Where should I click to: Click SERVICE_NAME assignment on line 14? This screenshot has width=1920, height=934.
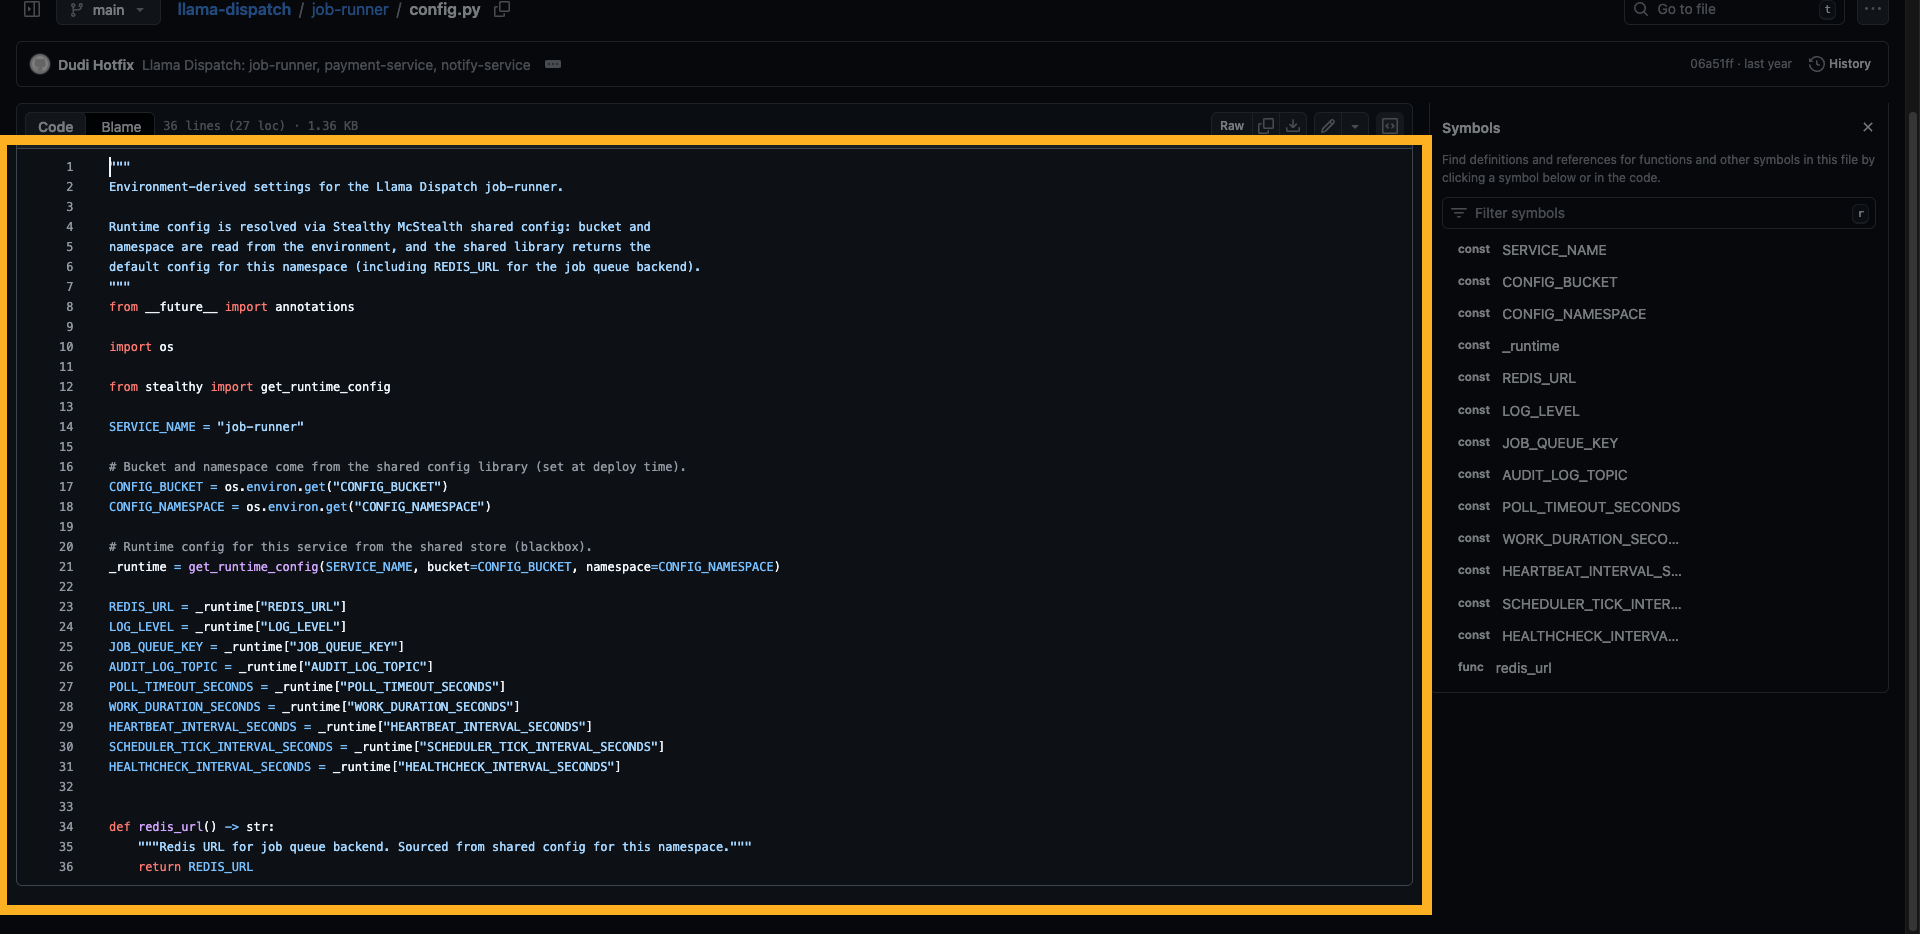click(152, 427)
